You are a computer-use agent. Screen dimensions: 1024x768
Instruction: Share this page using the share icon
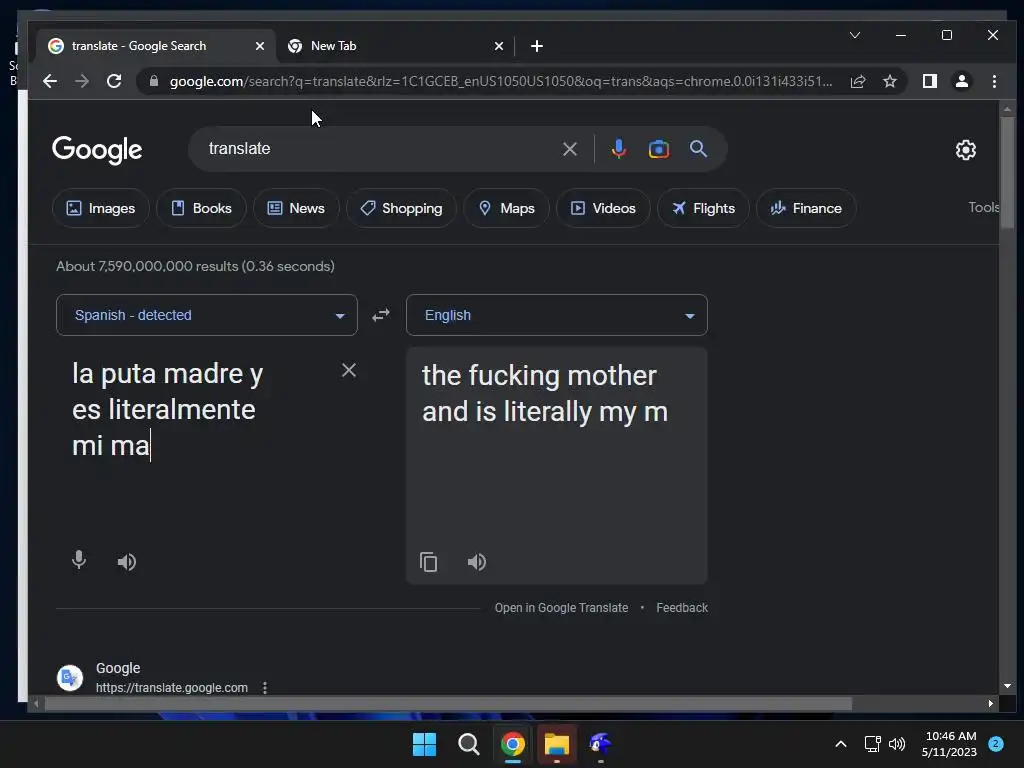(857, 81)
